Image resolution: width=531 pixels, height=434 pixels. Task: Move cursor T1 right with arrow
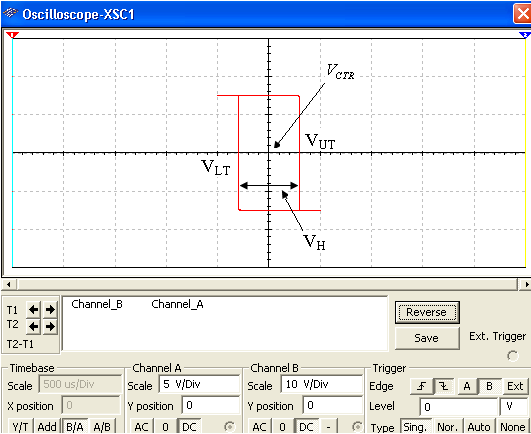point(50,309)
